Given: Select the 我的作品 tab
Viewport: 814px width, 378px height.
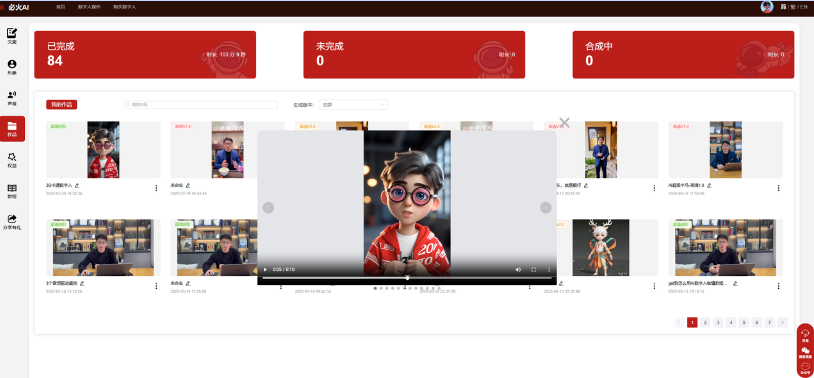Looking at the screenshot, I should point(62,105).
